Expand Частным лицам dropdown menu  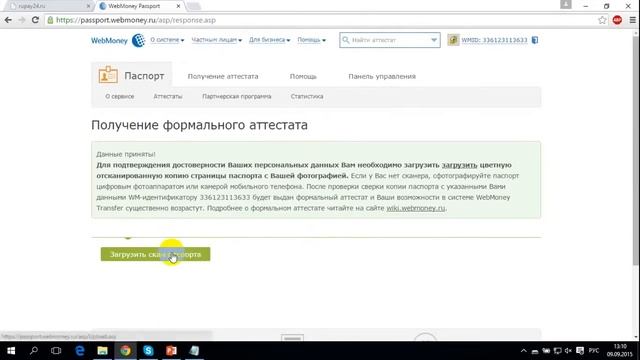click(x=216, y=40)
